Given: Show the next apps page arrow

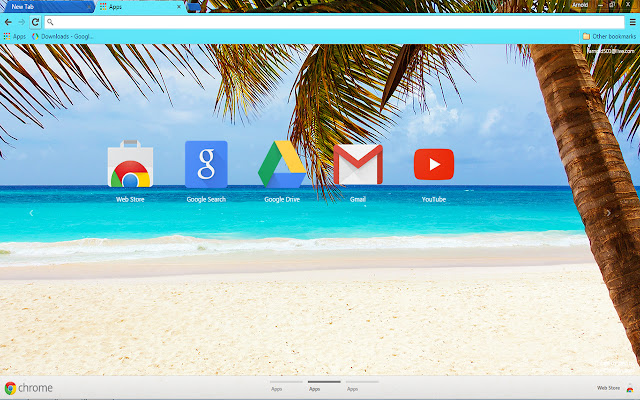Looking at the screenshot, I should (x=609, y=213).
